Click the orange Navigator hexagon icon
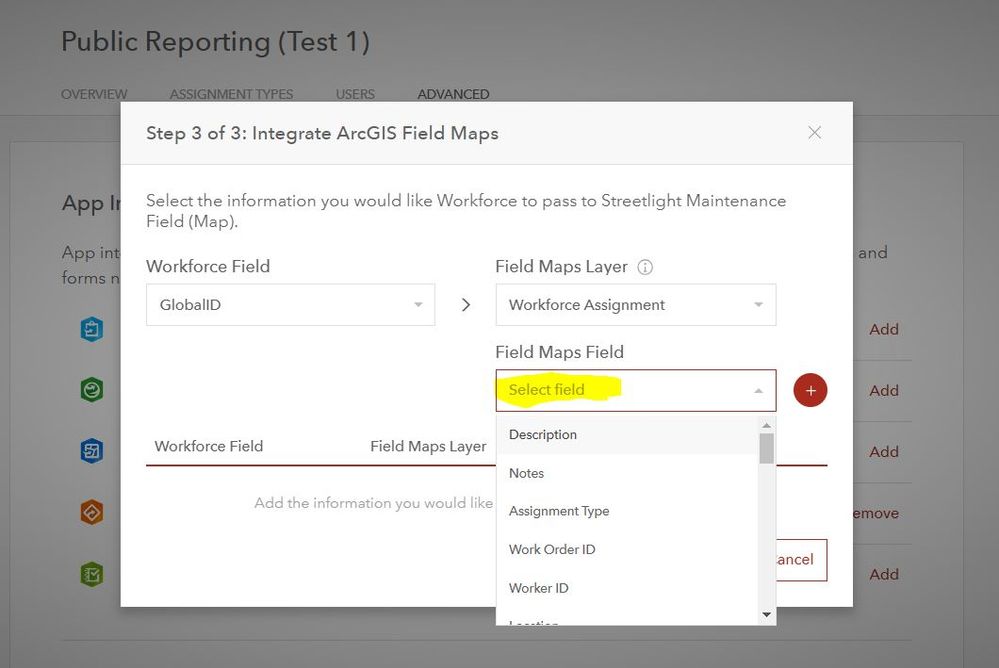The image size is (999, 668). pos(92,513)
